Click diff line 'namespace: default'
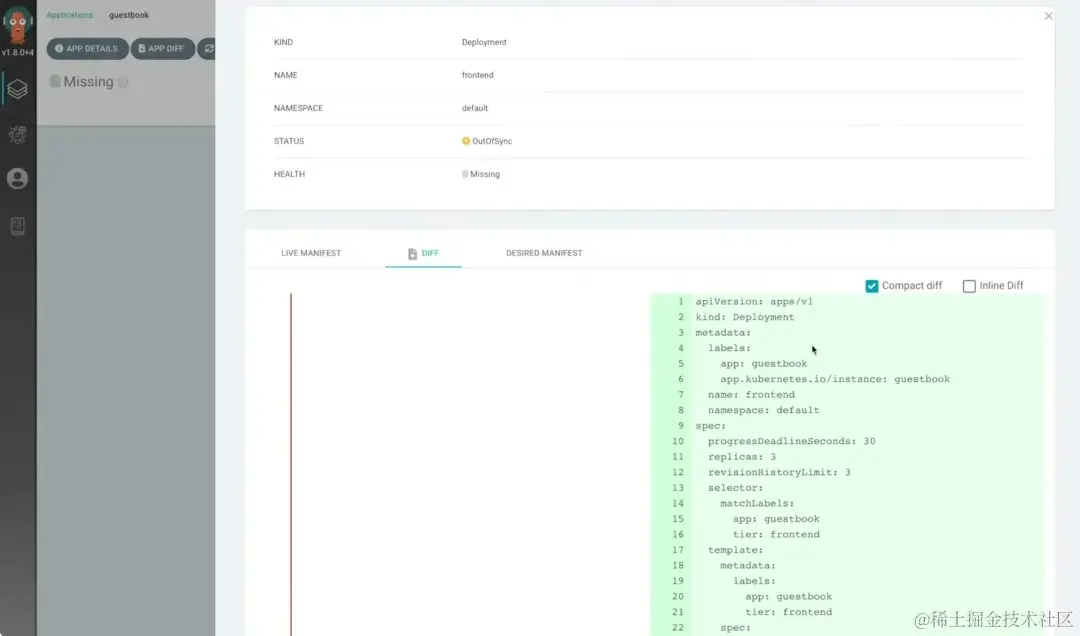This screenshot has height=636, width=1080. (x=764, y=410)
